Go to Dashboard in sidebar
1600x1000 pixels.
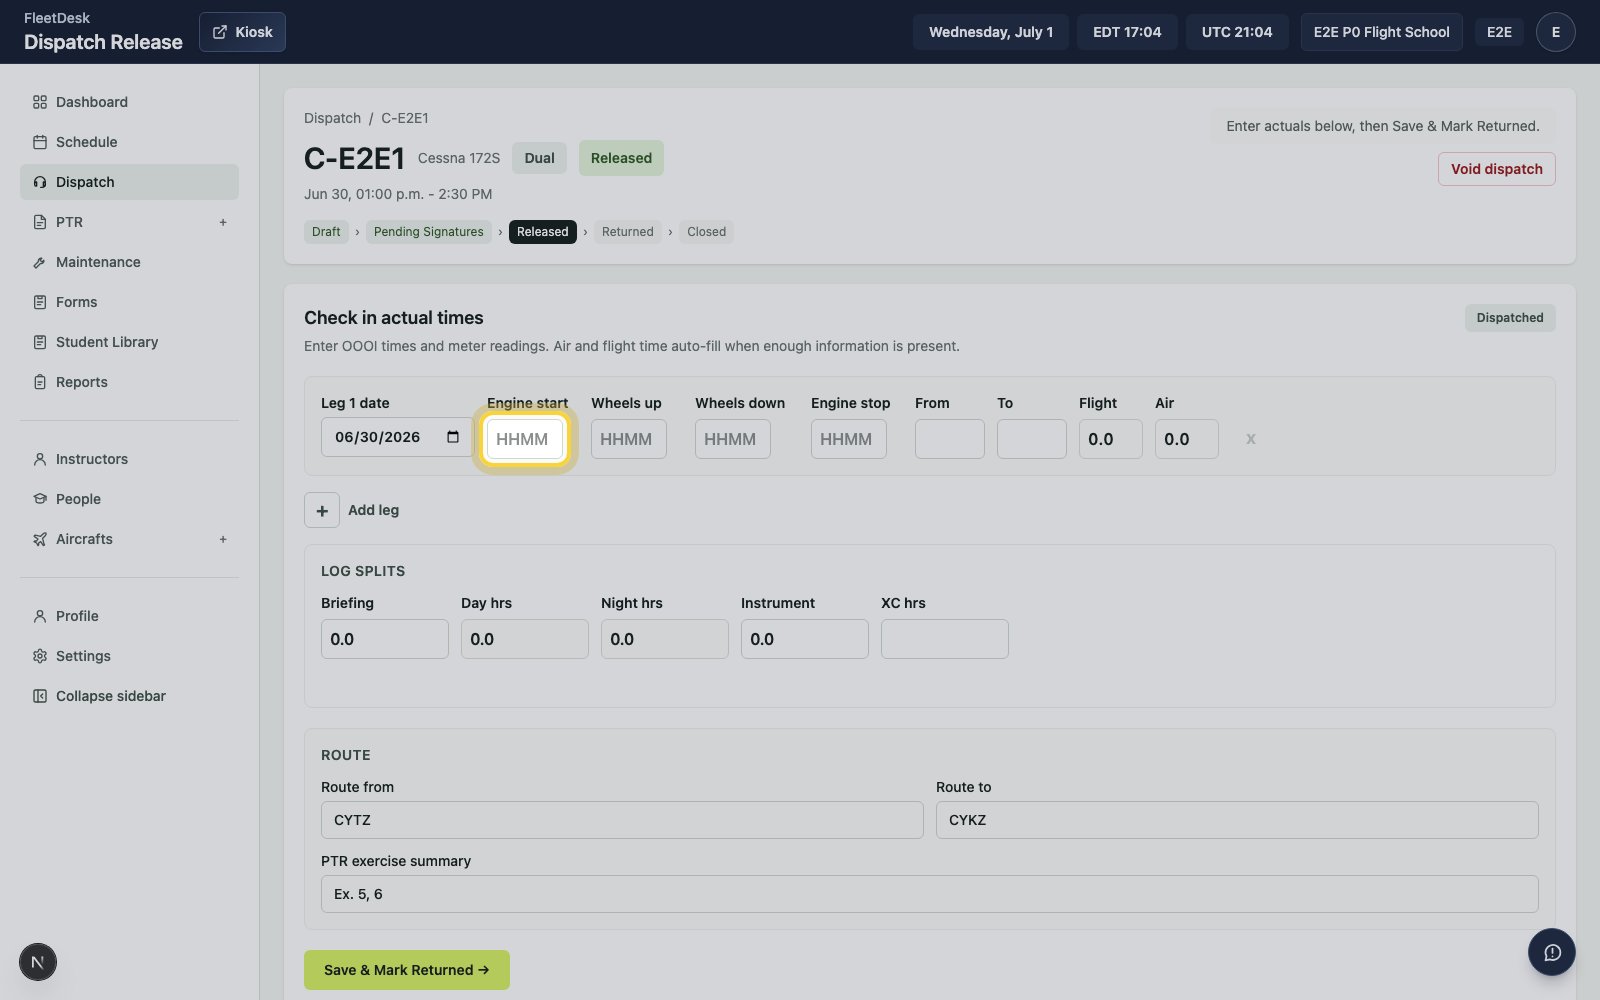tap(129, 102)
